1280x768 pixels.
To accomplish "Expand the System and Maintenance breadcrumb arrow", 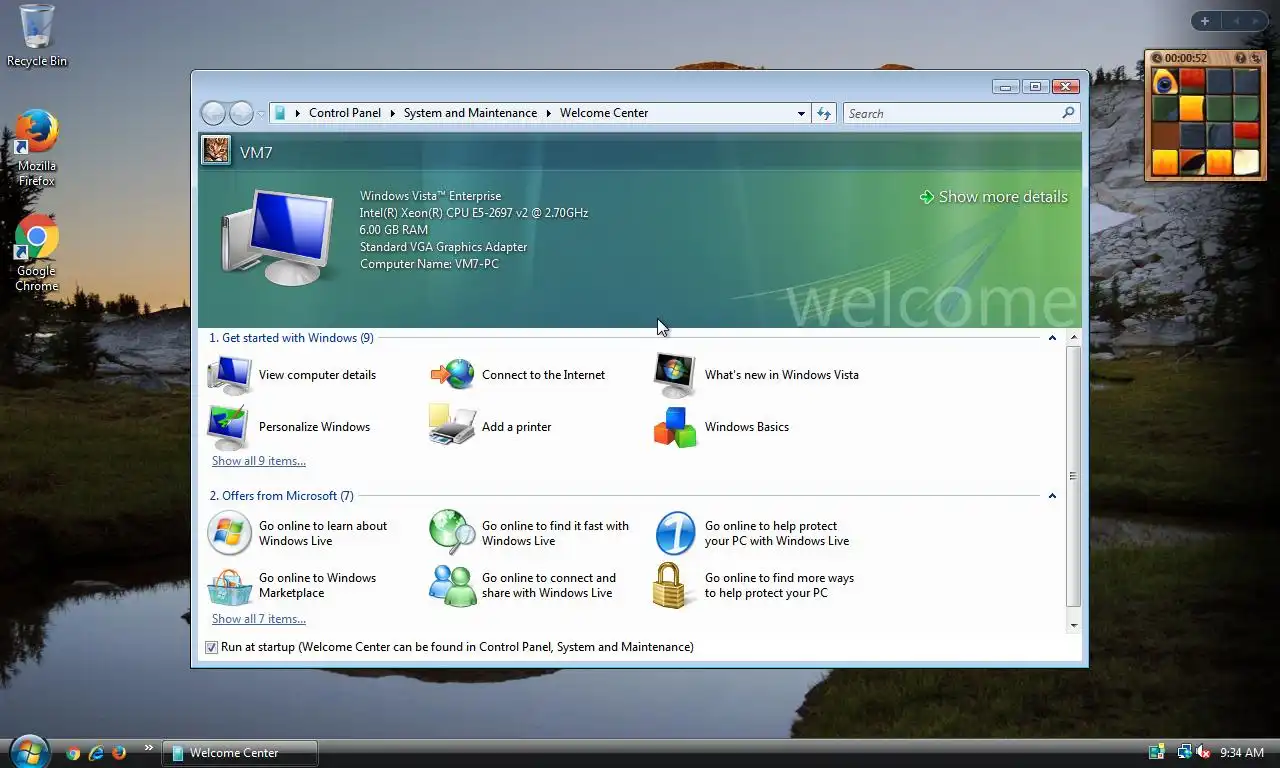I will click(x=548, y=113).
